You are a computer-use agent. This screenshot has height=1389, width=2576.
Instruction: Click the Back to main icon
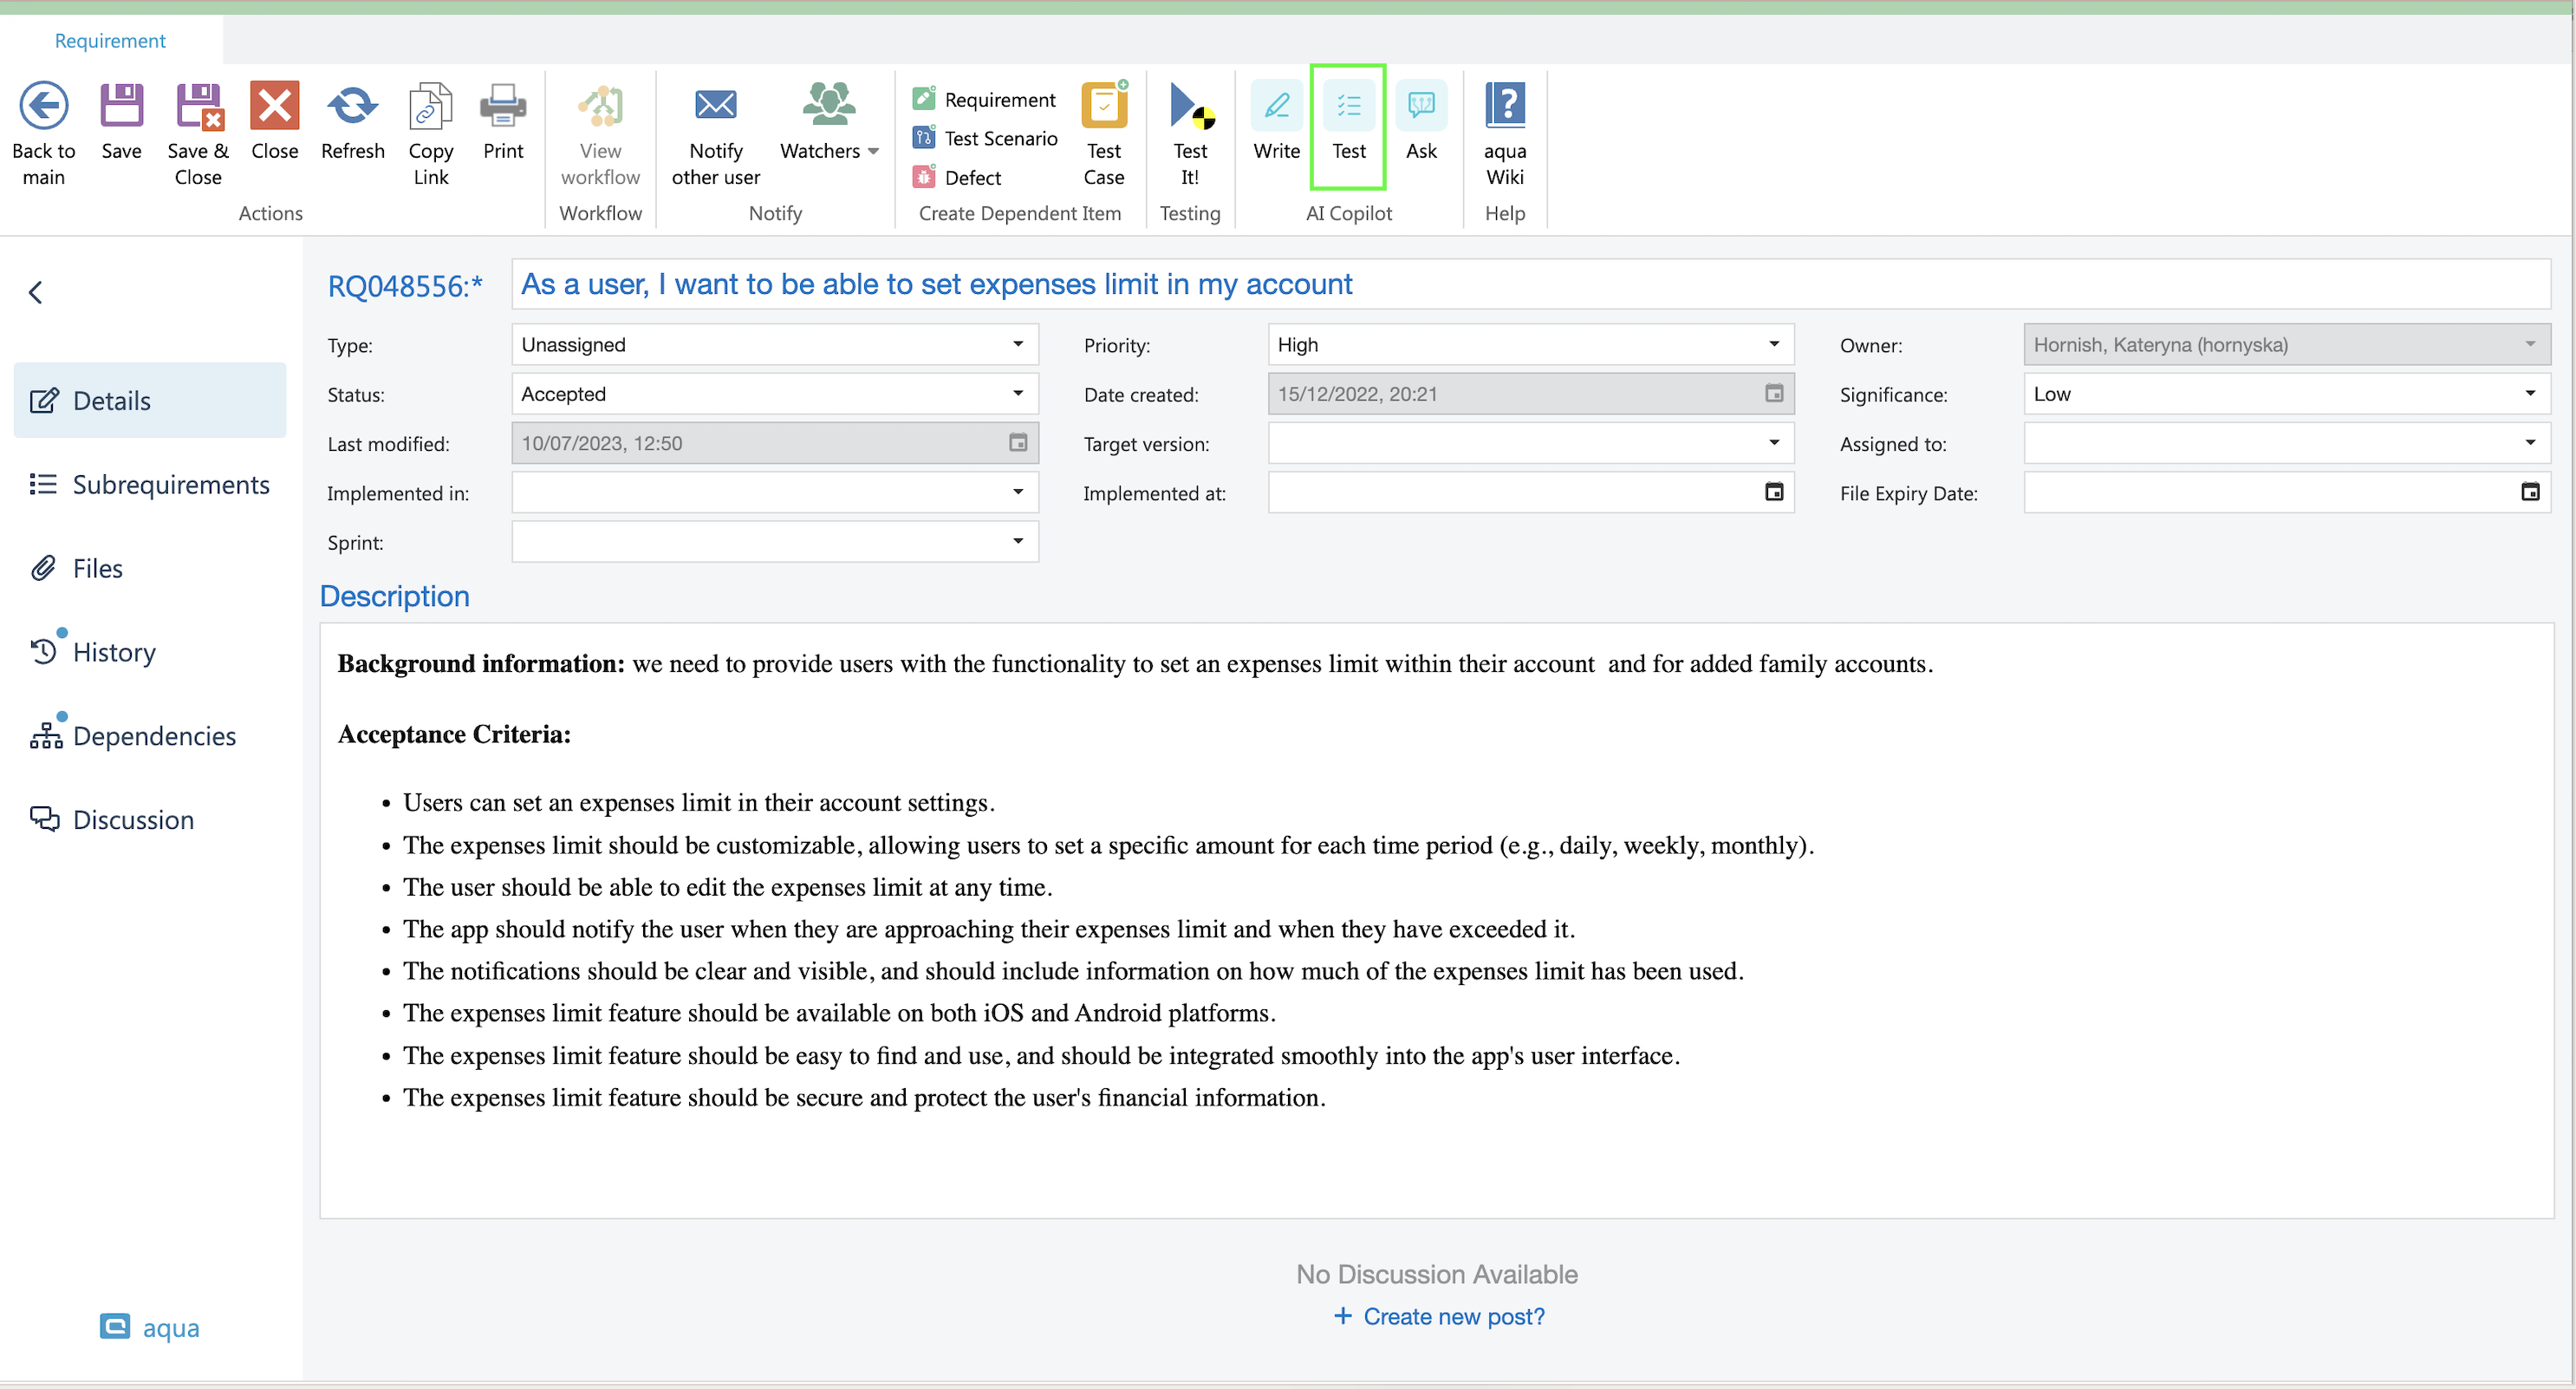coord(43,106)
